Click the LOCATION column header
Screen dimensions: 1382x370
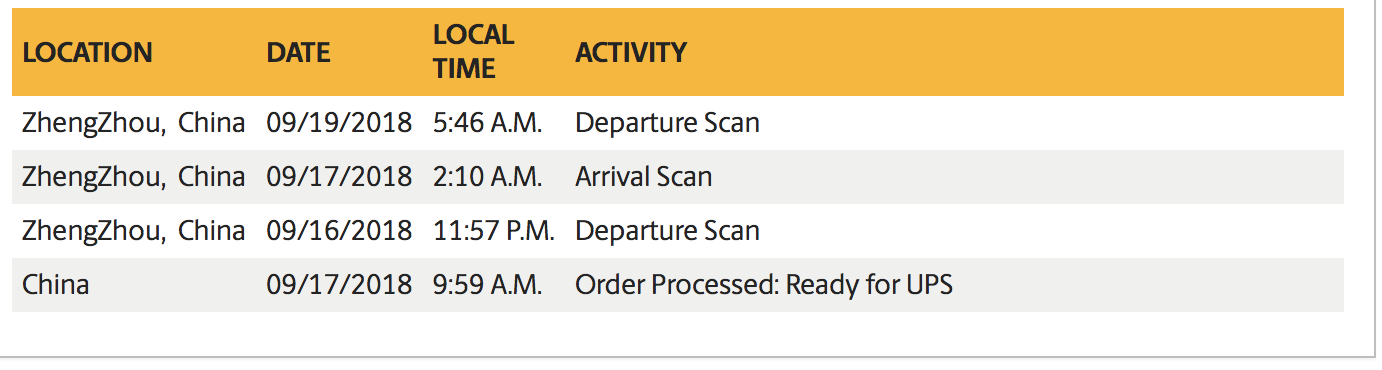click(x=87, y=53)
